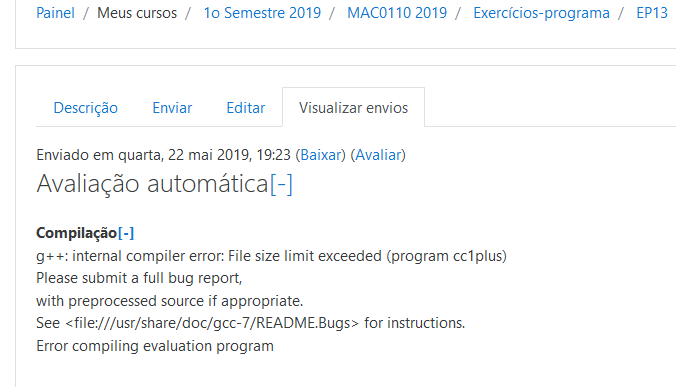
Task: Click the g++ internal compiler error line
Action: [272, 256]
